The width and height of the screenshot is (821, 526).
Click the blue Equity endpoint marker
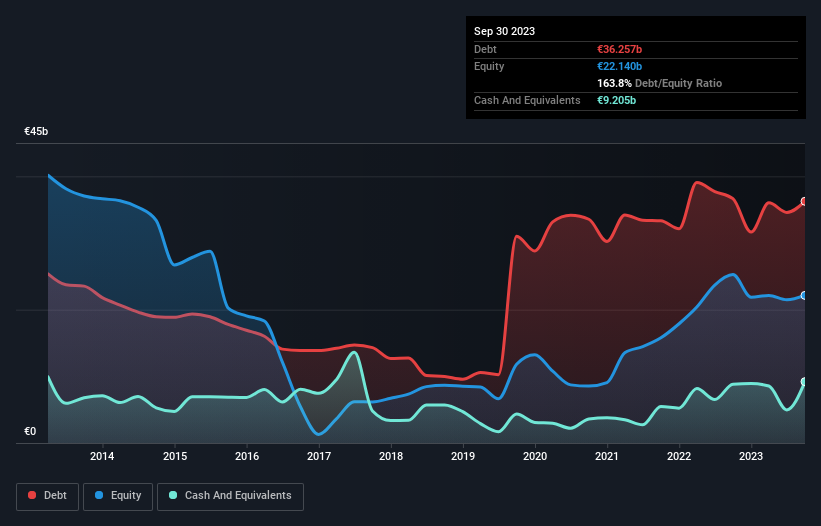click(804, 296)
